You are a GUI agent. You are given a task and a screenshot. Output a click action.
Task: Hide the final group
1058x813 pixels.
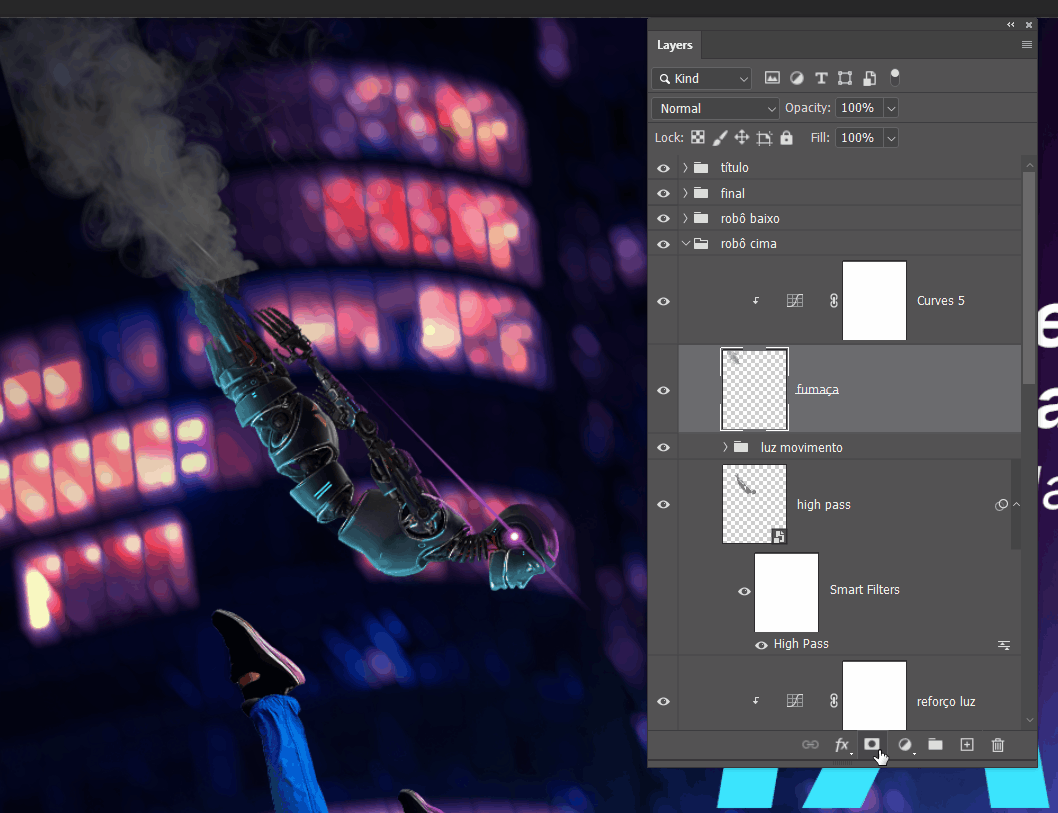(663, 194)
